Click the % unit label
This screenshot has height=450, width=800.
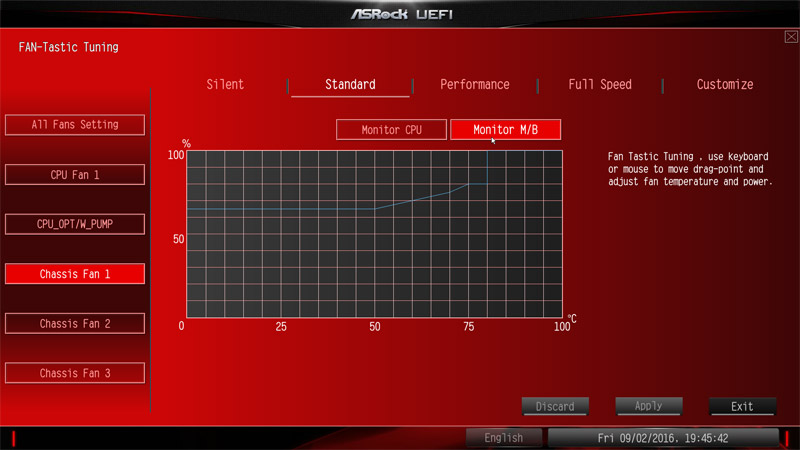click(186, 143)
